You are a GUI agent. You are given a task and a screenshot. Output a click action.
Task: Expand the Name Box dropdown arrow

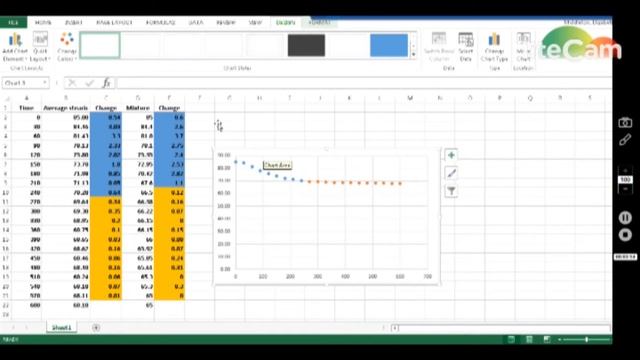pyautogui.click(x=44, y=83)
